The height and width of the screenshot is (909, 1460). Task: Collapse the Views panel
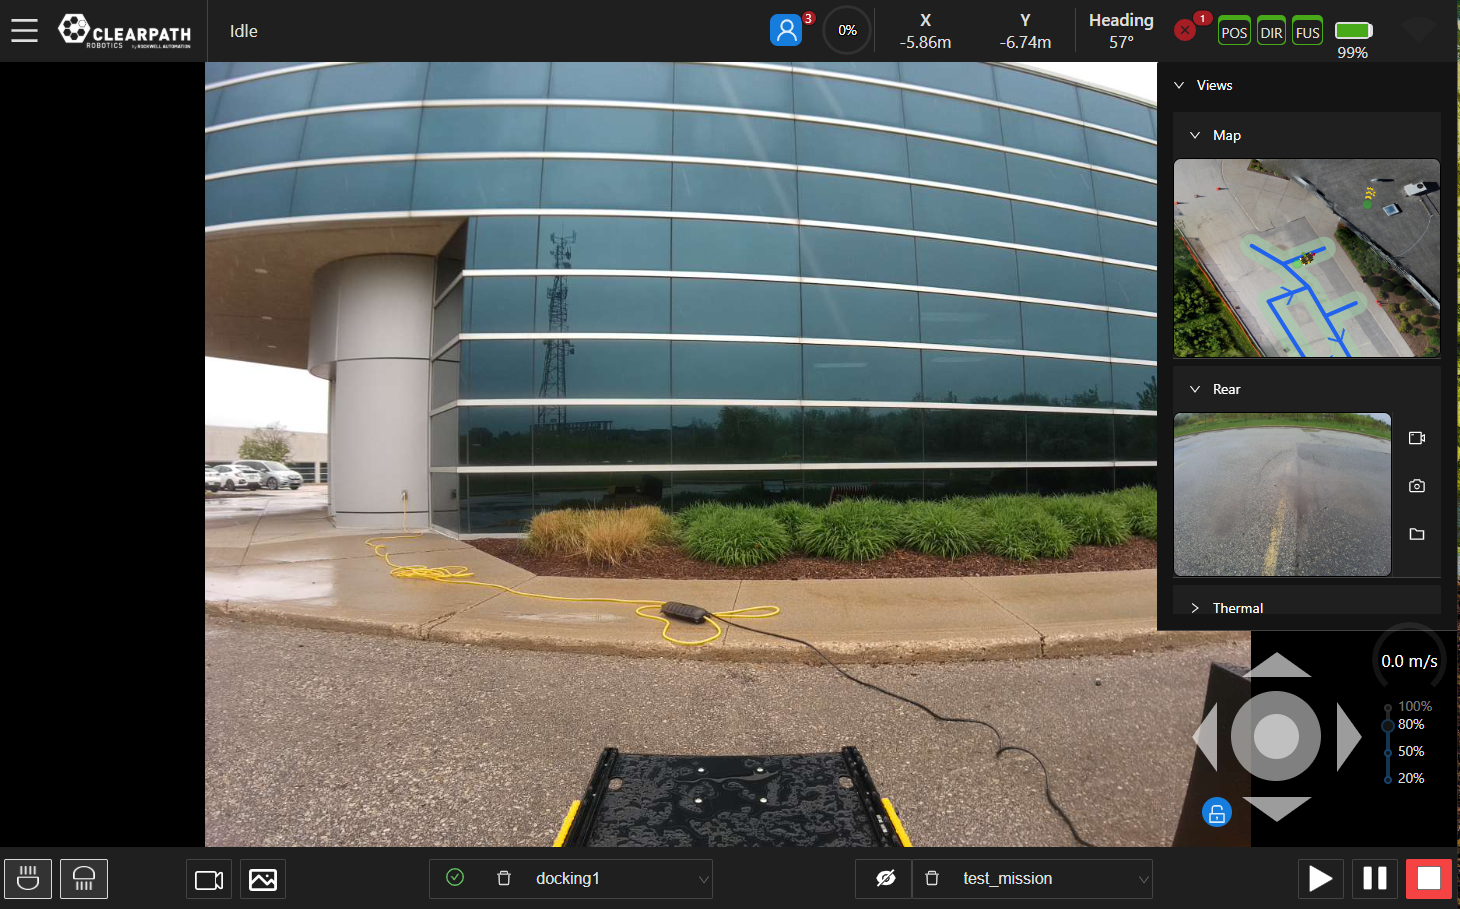[x=1179, y=85]
